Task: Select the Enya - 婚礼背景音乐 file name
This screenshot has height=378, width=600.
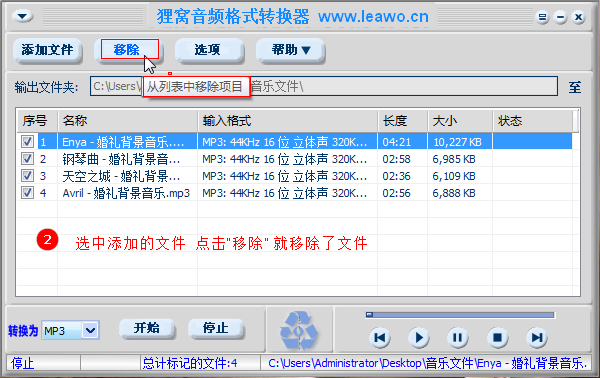Action: pos(123,142)
